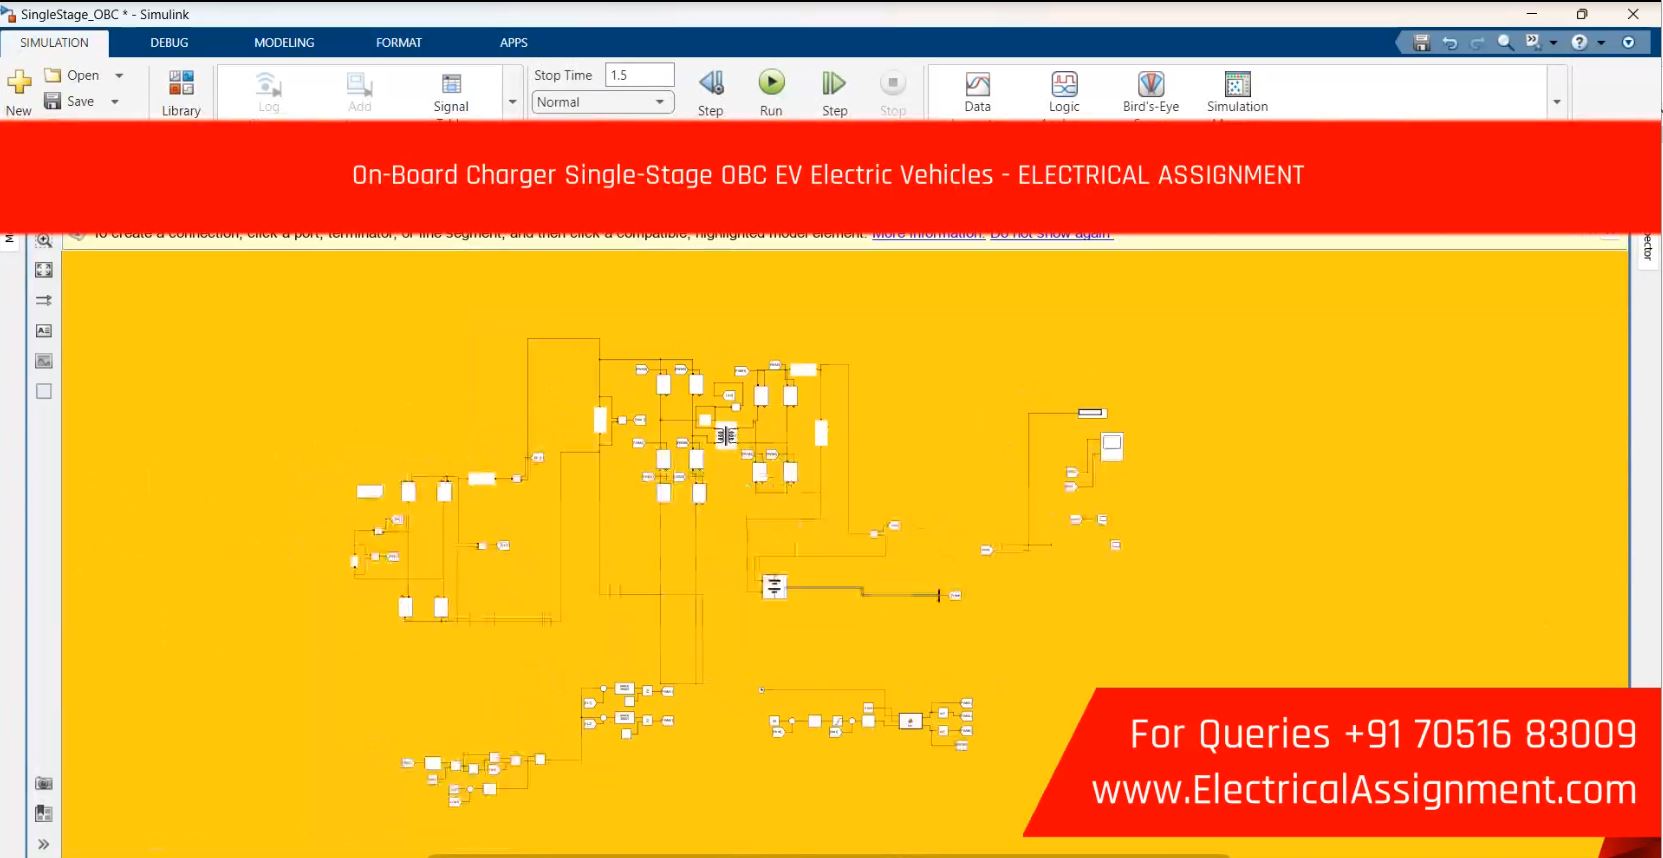This screenshot has width=1663, height=858.
Task: Switch to the SIMULATION tab
Action: tap(54, 43)
